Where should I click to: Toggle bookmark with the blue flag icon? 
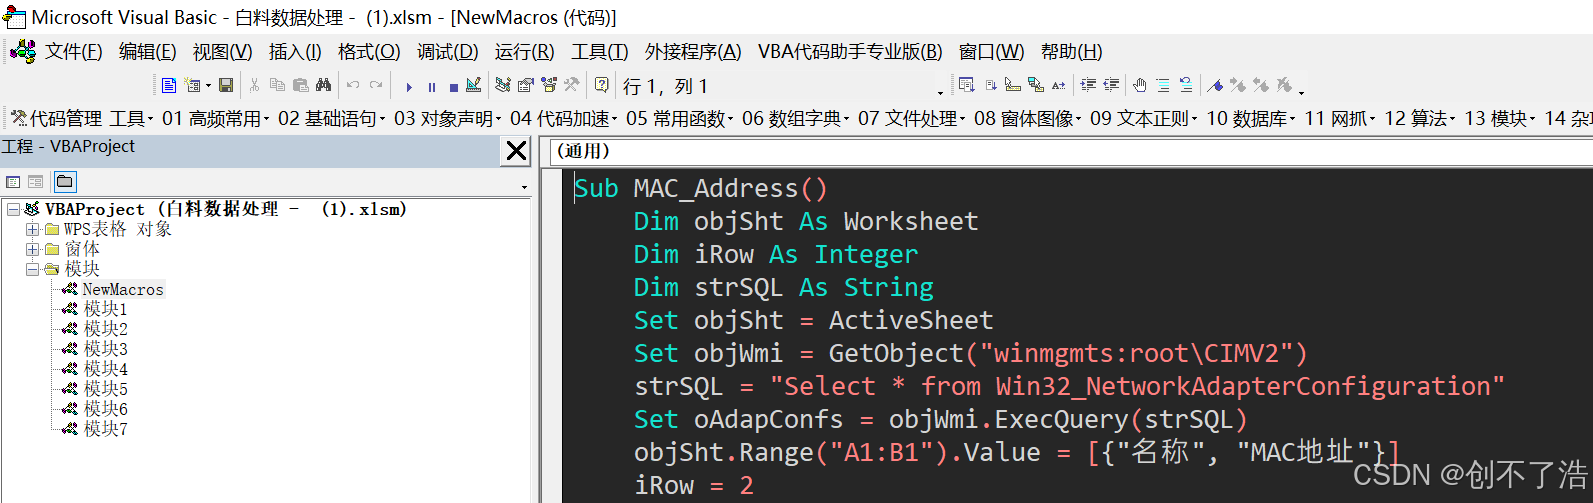1215,85
